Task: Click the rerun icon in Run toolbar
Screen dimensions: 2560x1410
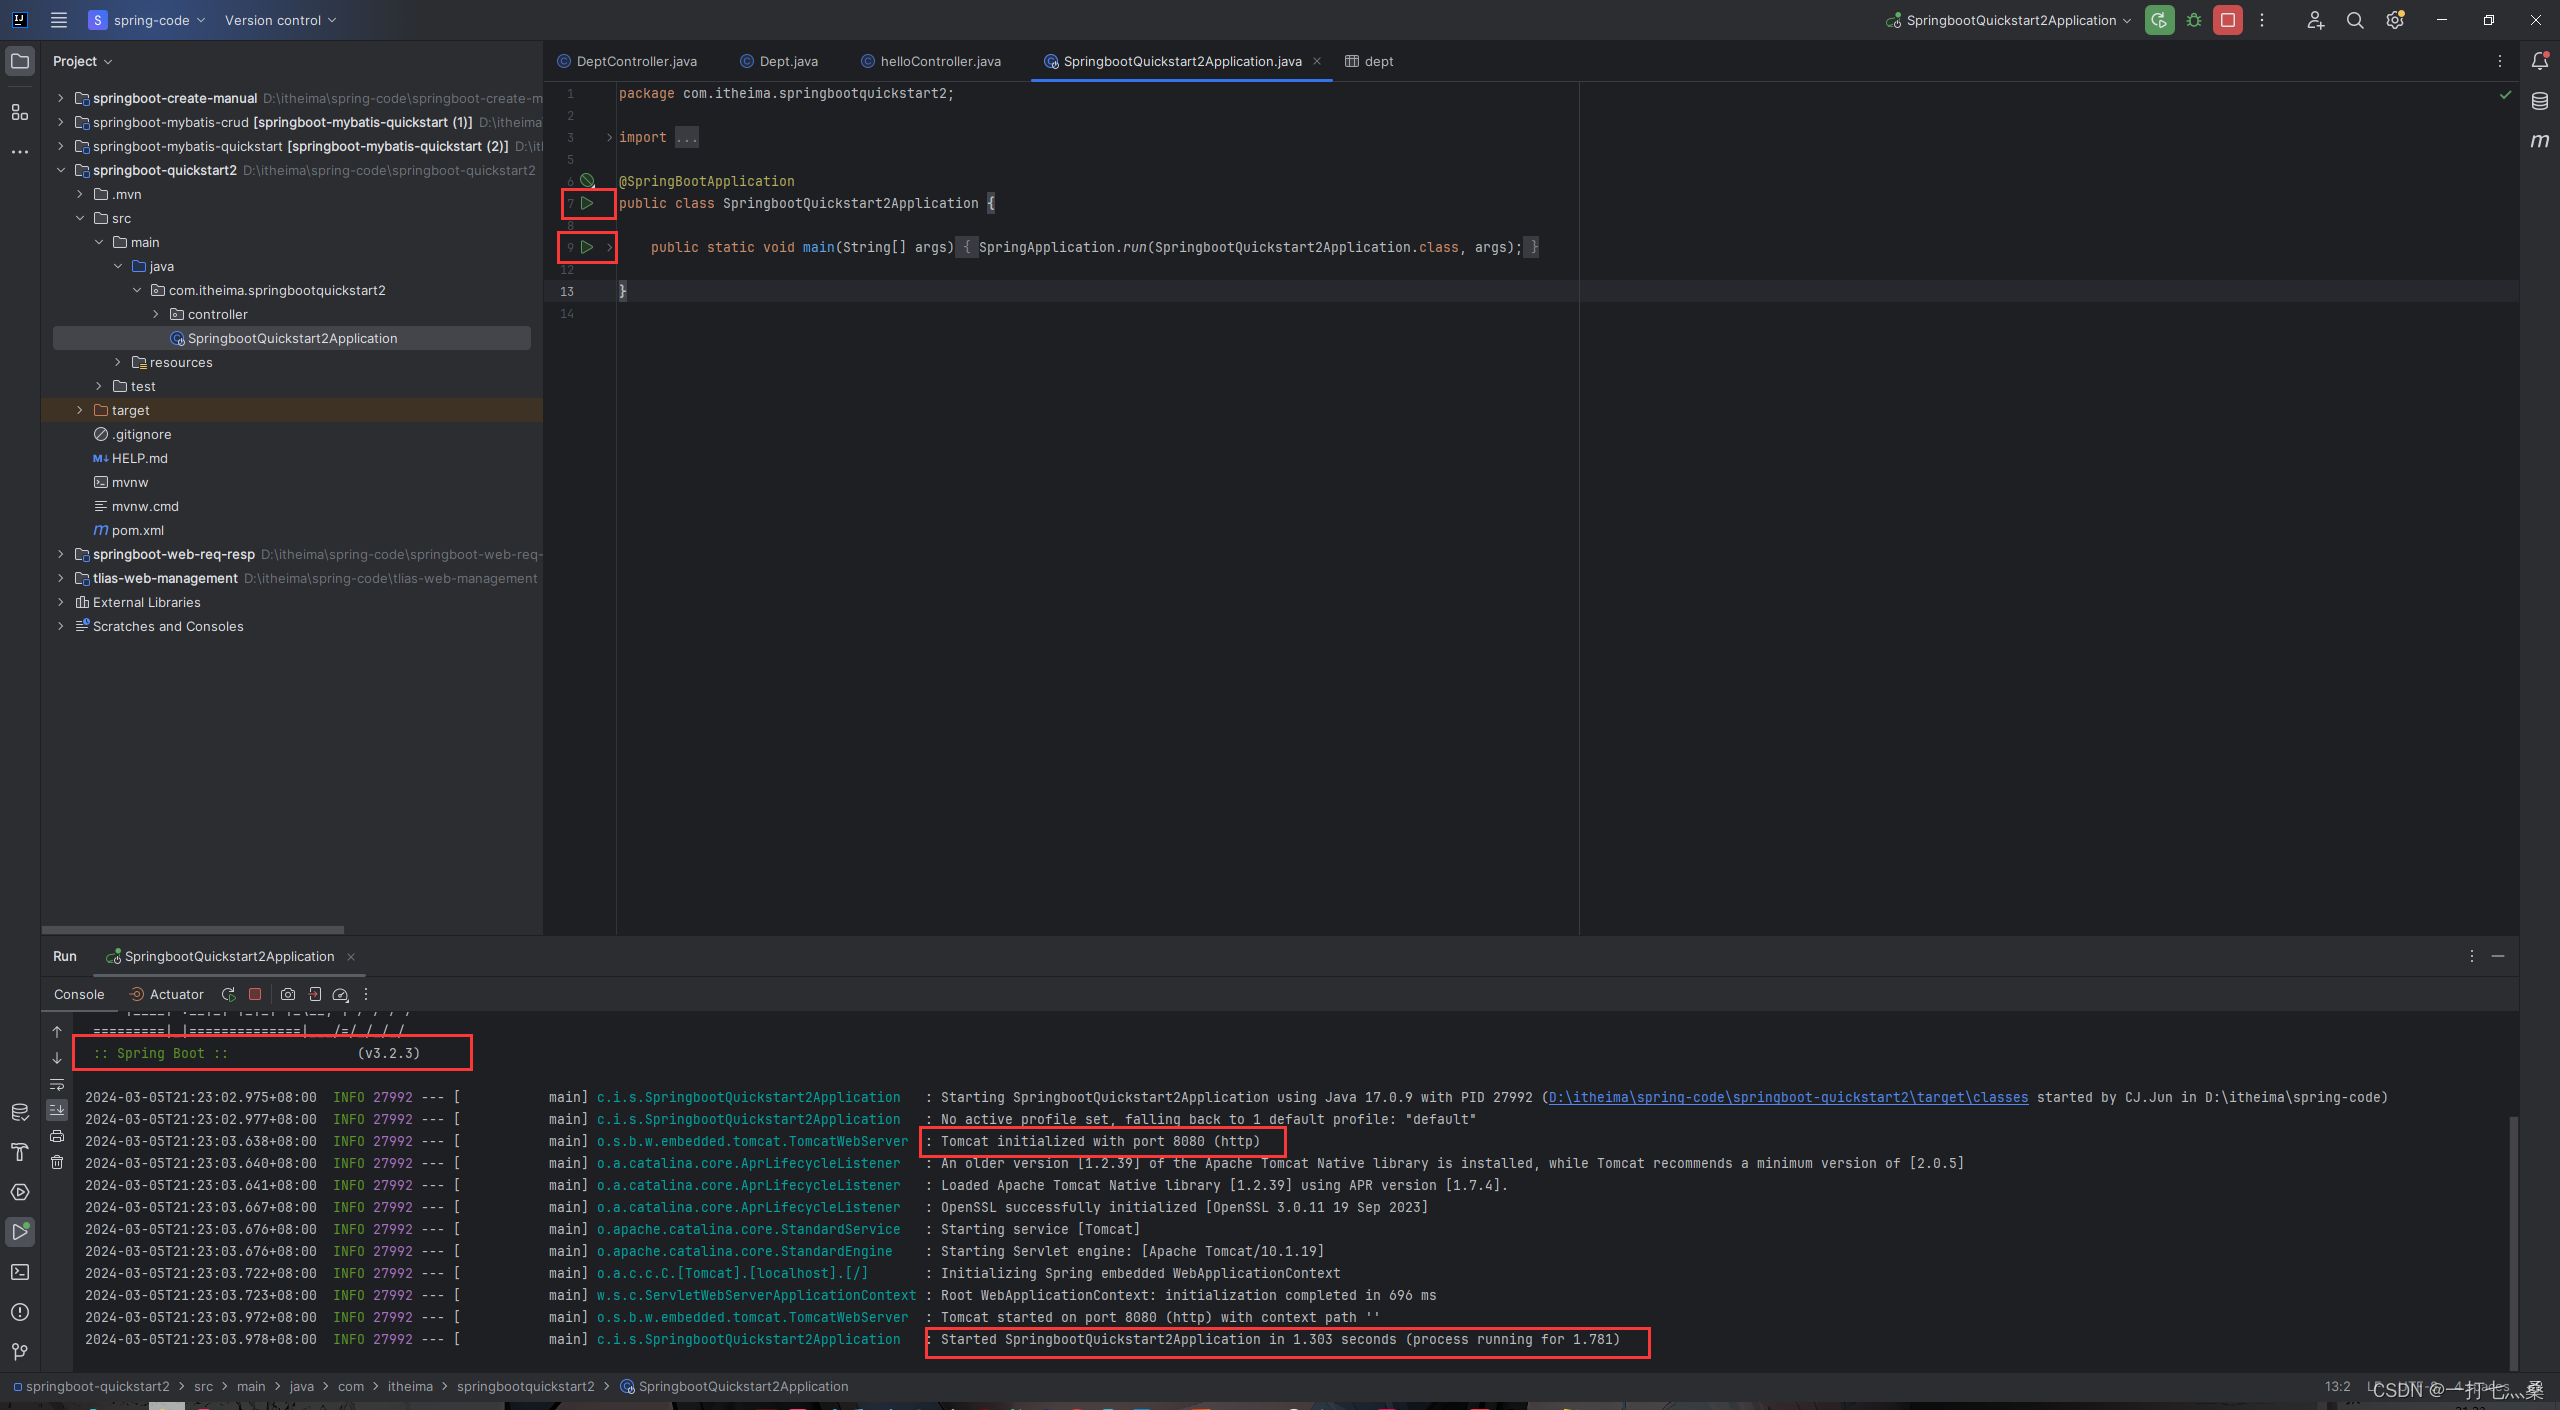Action: coord(228,994)
